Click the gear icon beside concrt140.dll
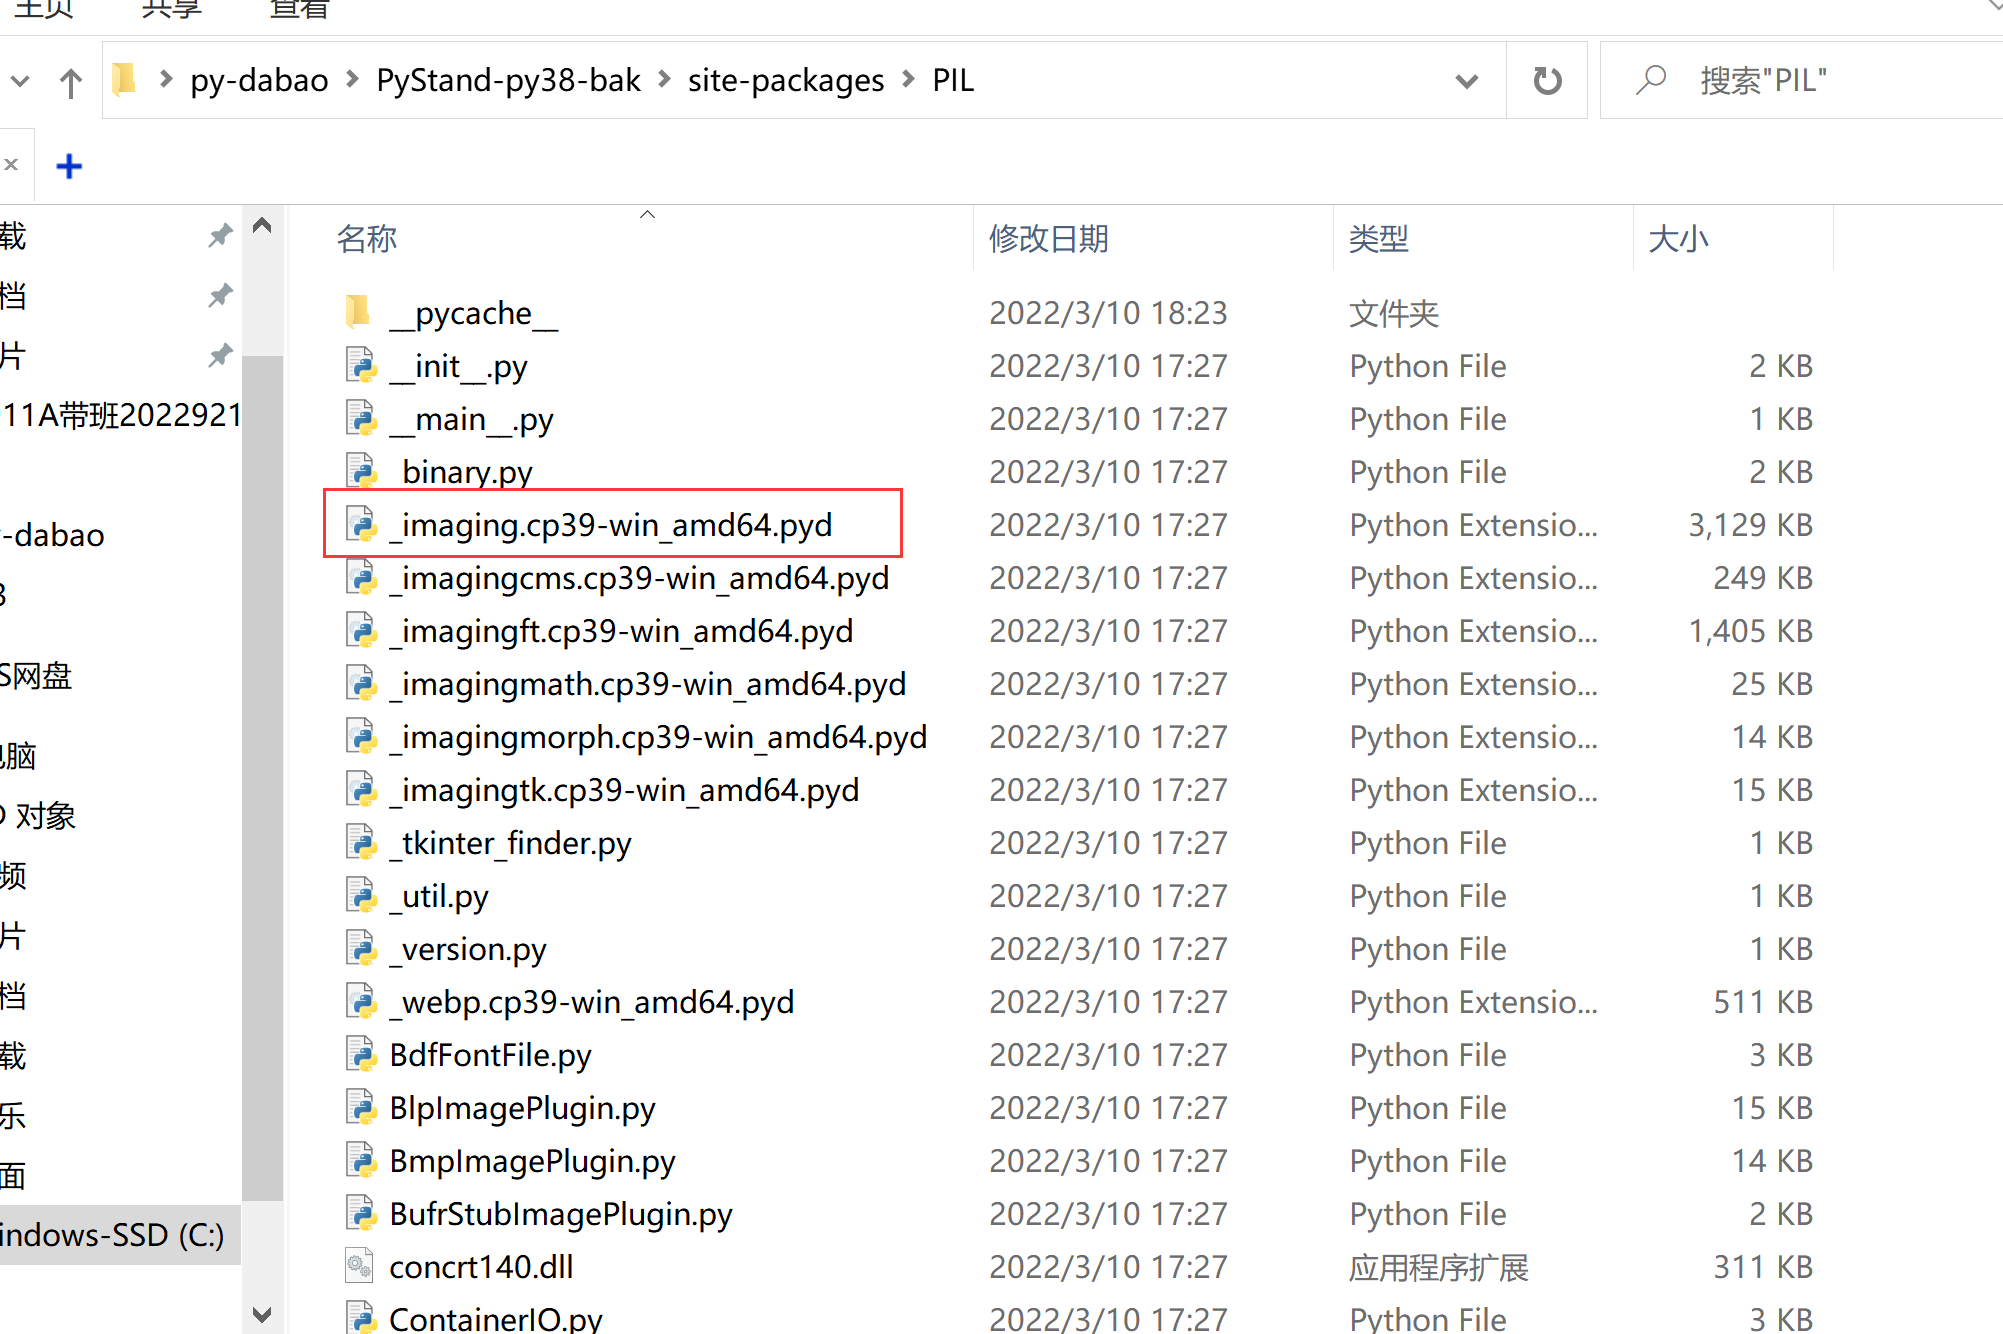Viewport: 2003px width, 1334px height. tap(360, 1265)
